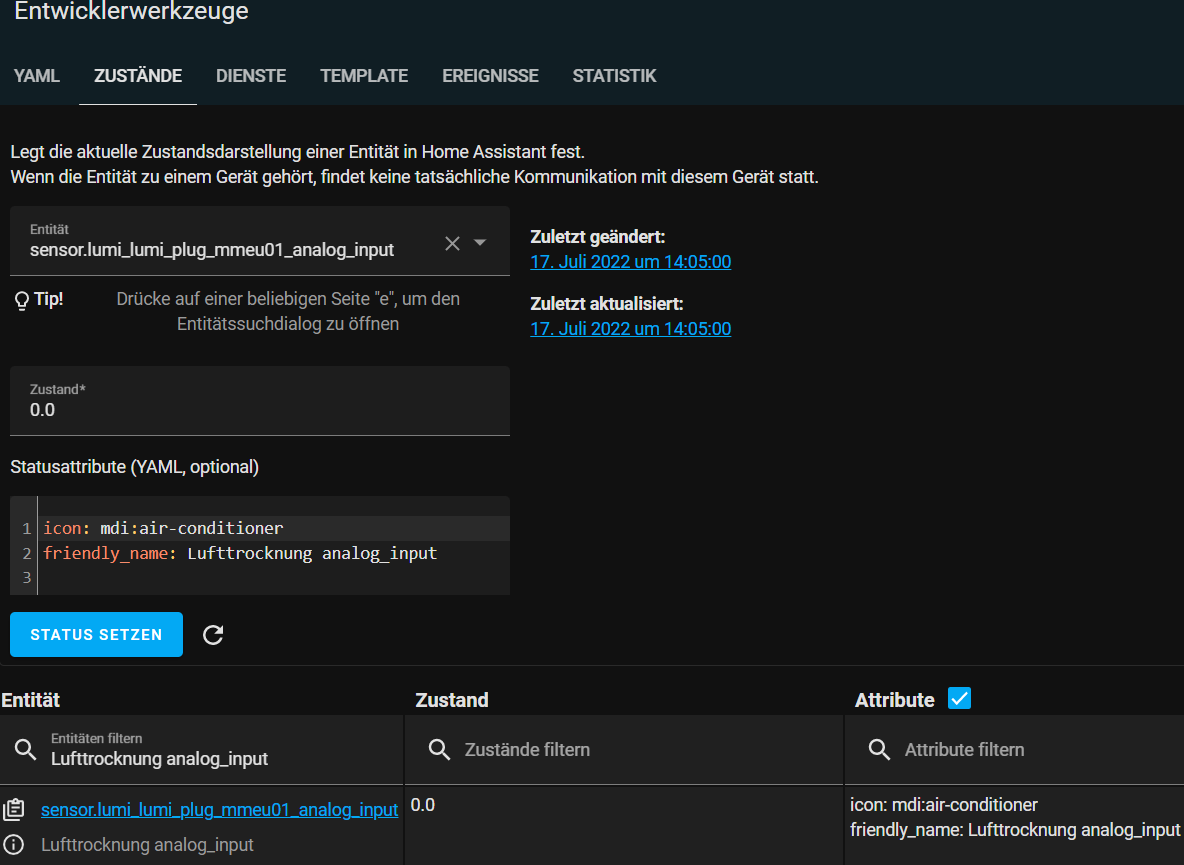Select the Statistik tab
This screenshot has height=865, width=1184.
coord(614,76)
